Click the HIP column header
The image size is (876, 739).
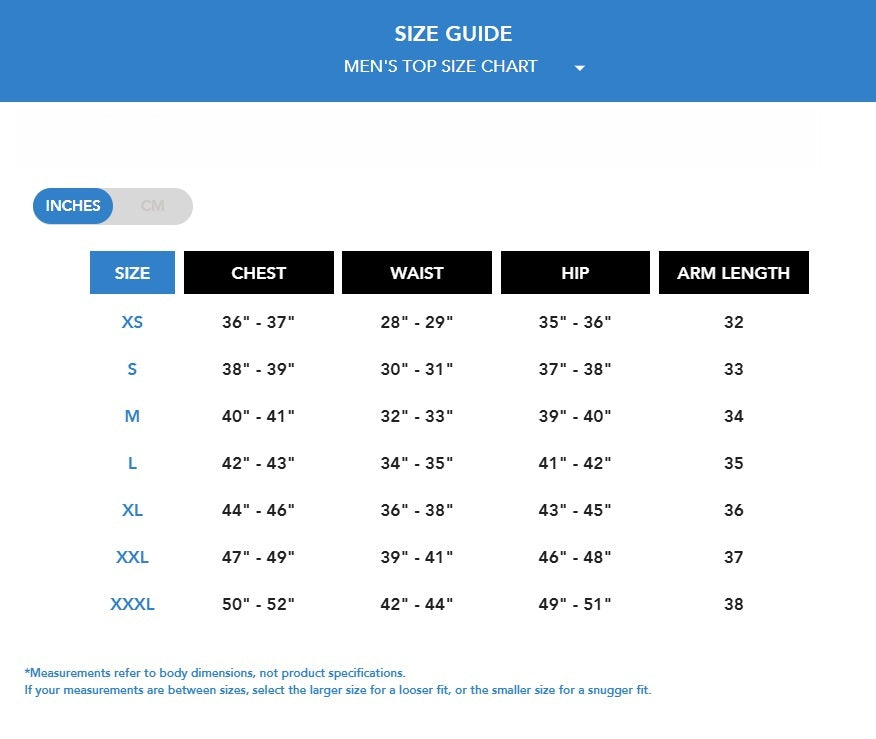click(575, 273)
